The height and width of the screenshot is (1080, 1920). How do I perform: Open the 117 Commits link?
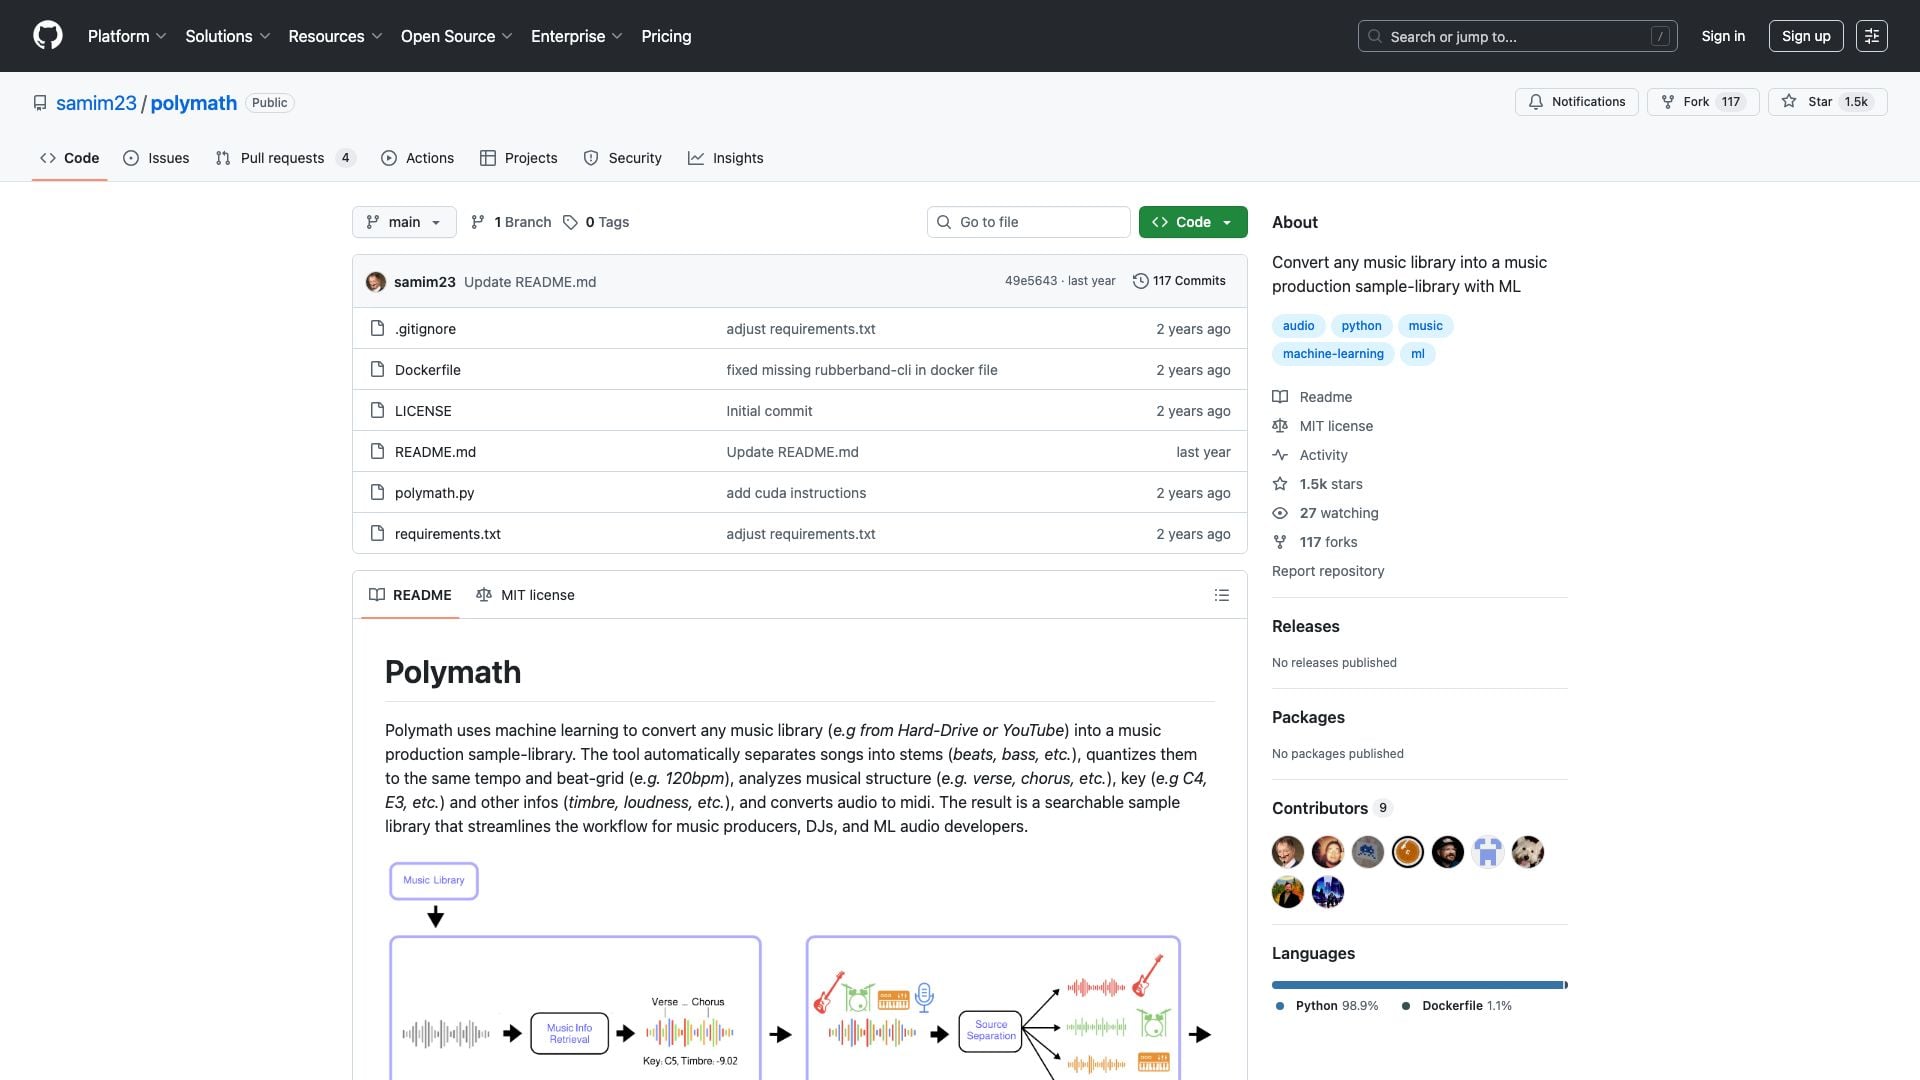point(1179,281)
